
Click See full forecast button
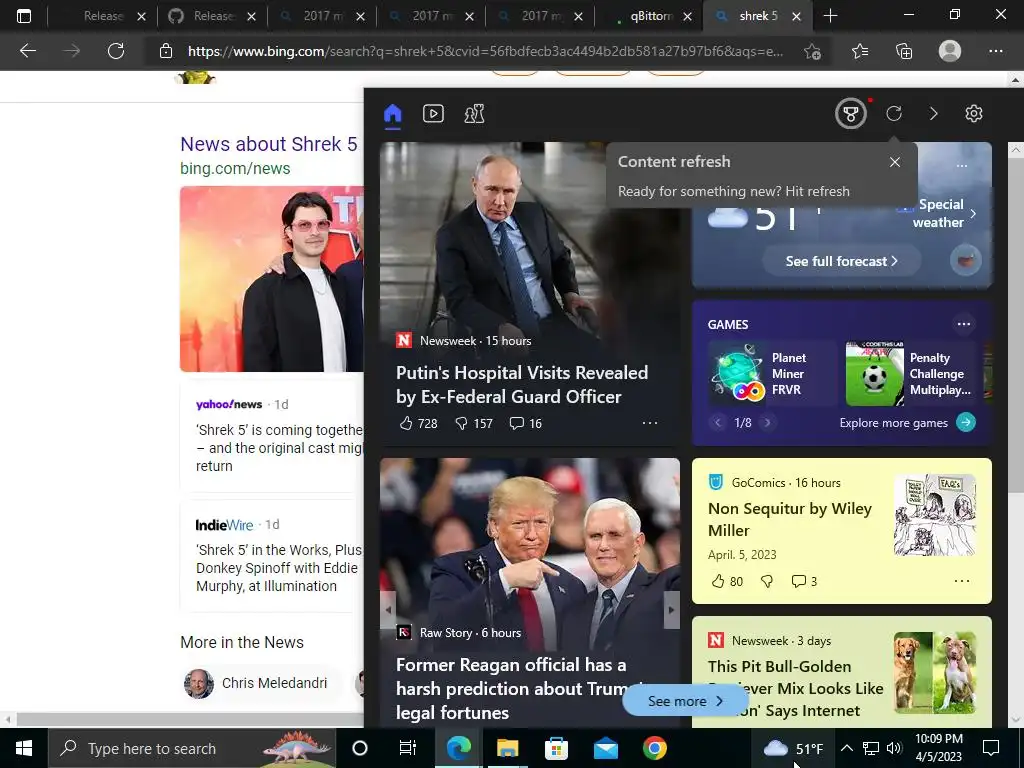pyautogui.click(x=841, y=261)
